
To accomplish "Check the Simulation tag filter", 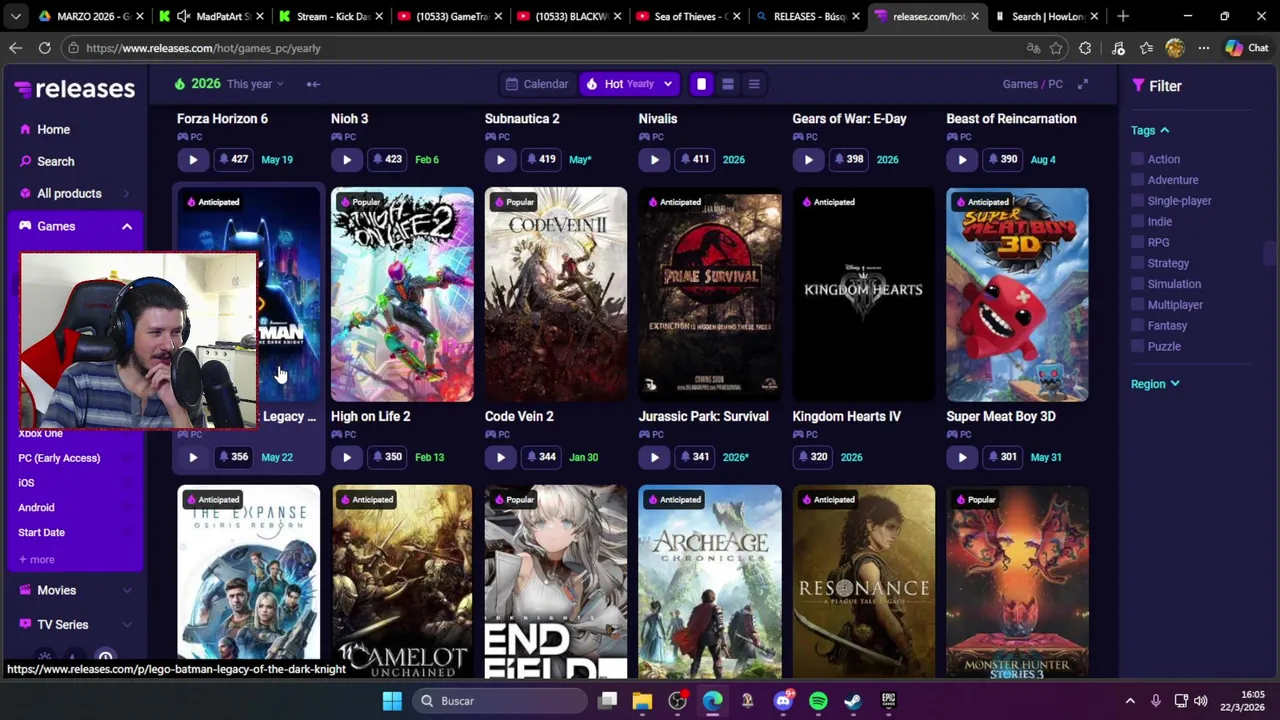I will click(x=1137, y=284).
